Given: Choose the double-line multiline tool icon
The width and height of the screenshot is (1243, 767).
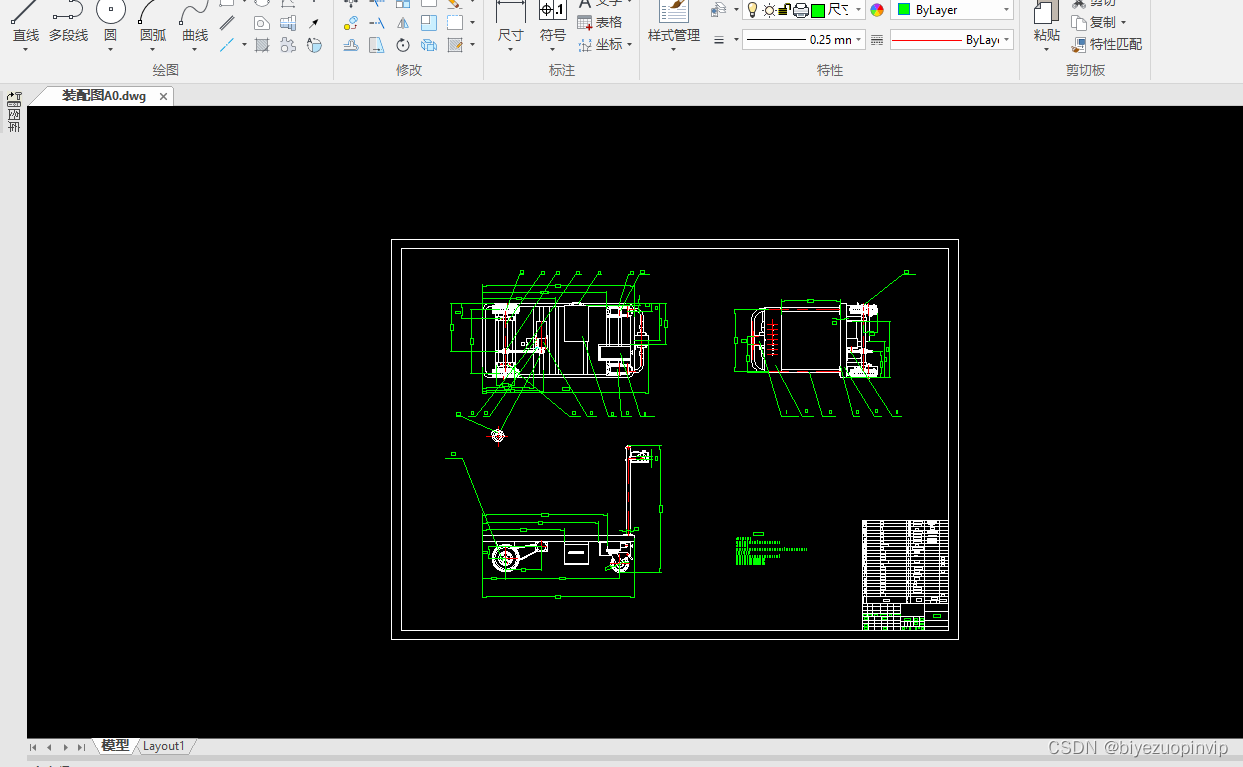Looking at the screenshot, I should click(x=227, y=23).
